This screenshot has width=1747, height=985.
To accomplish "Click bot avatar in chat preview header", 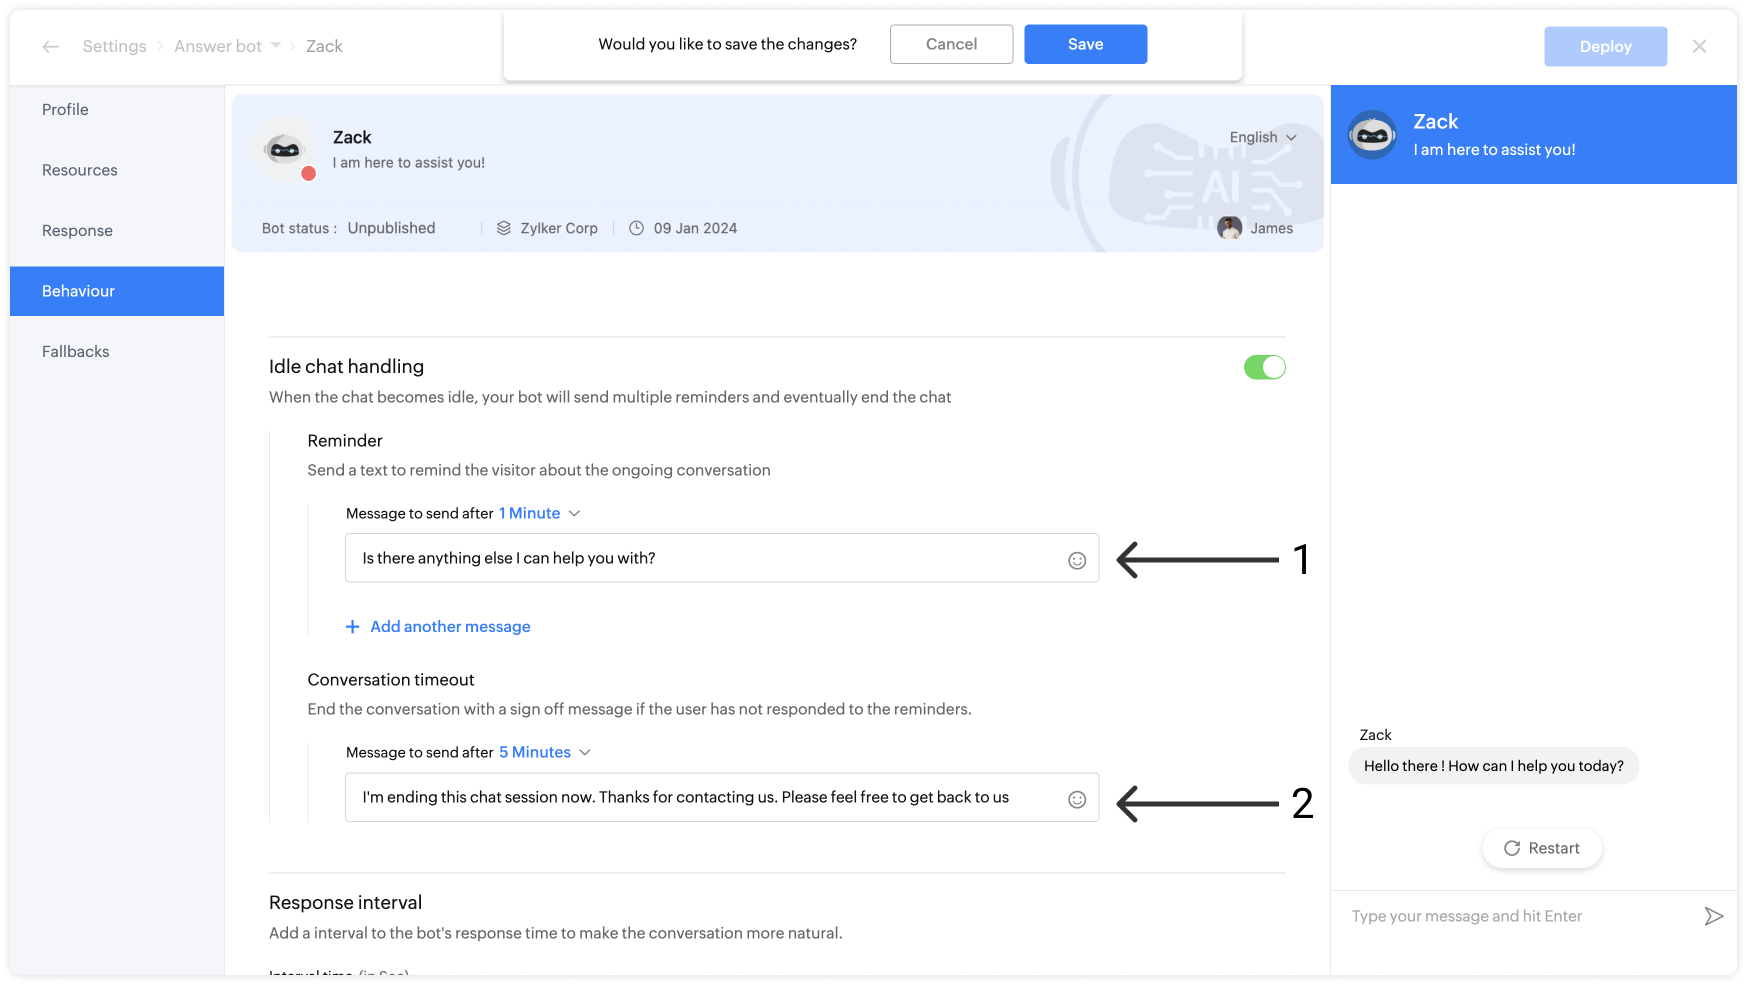I will 1372,135.
